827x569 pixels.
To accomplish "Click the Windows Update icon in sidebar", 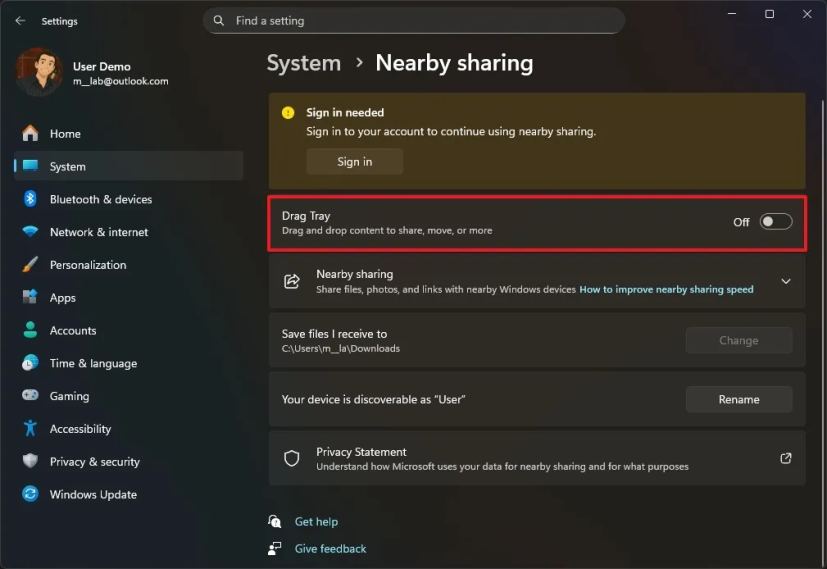I will point(30,495).
